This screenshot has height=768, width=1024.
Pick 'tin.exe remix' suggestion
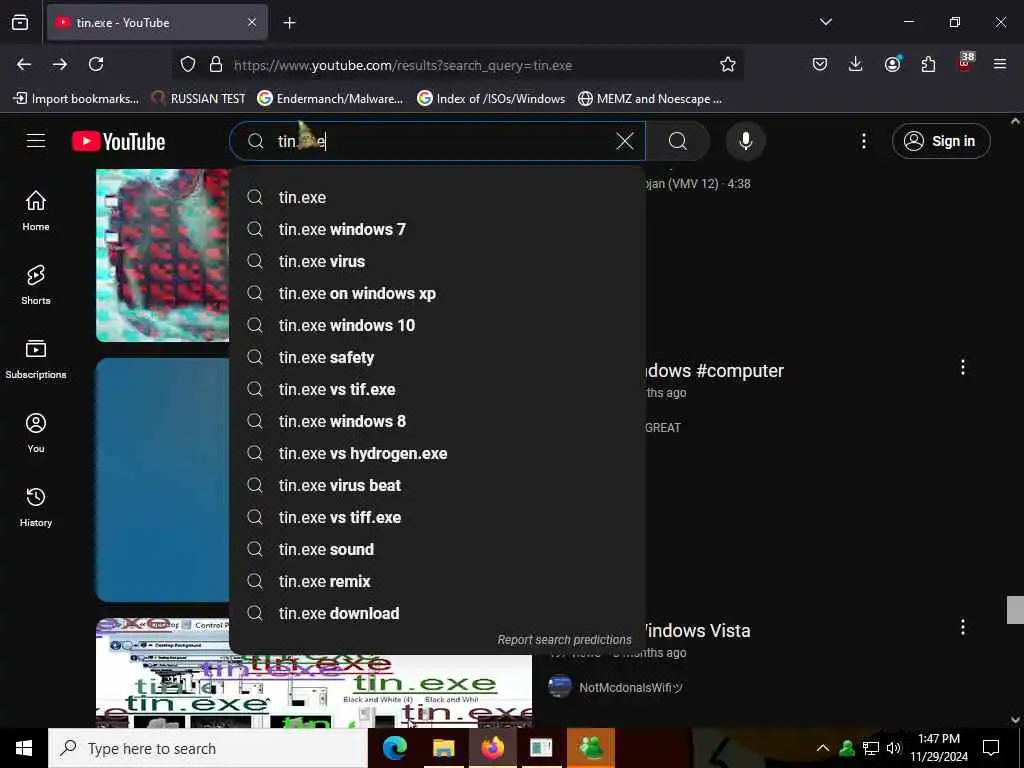click(x=437, y=581)
